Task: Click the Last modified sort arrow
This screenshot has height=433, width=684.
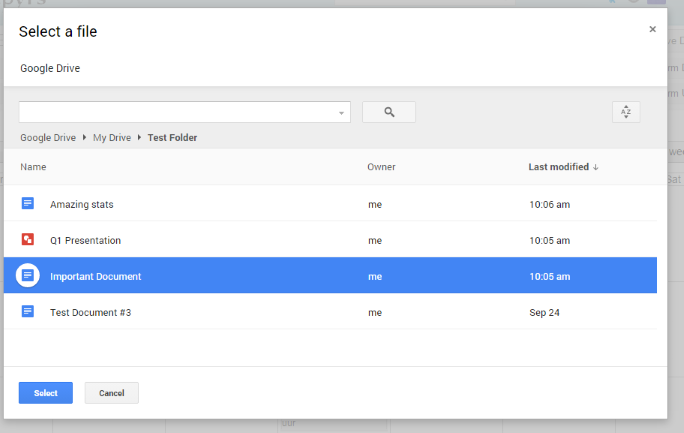Action: [x=595, y=167]
